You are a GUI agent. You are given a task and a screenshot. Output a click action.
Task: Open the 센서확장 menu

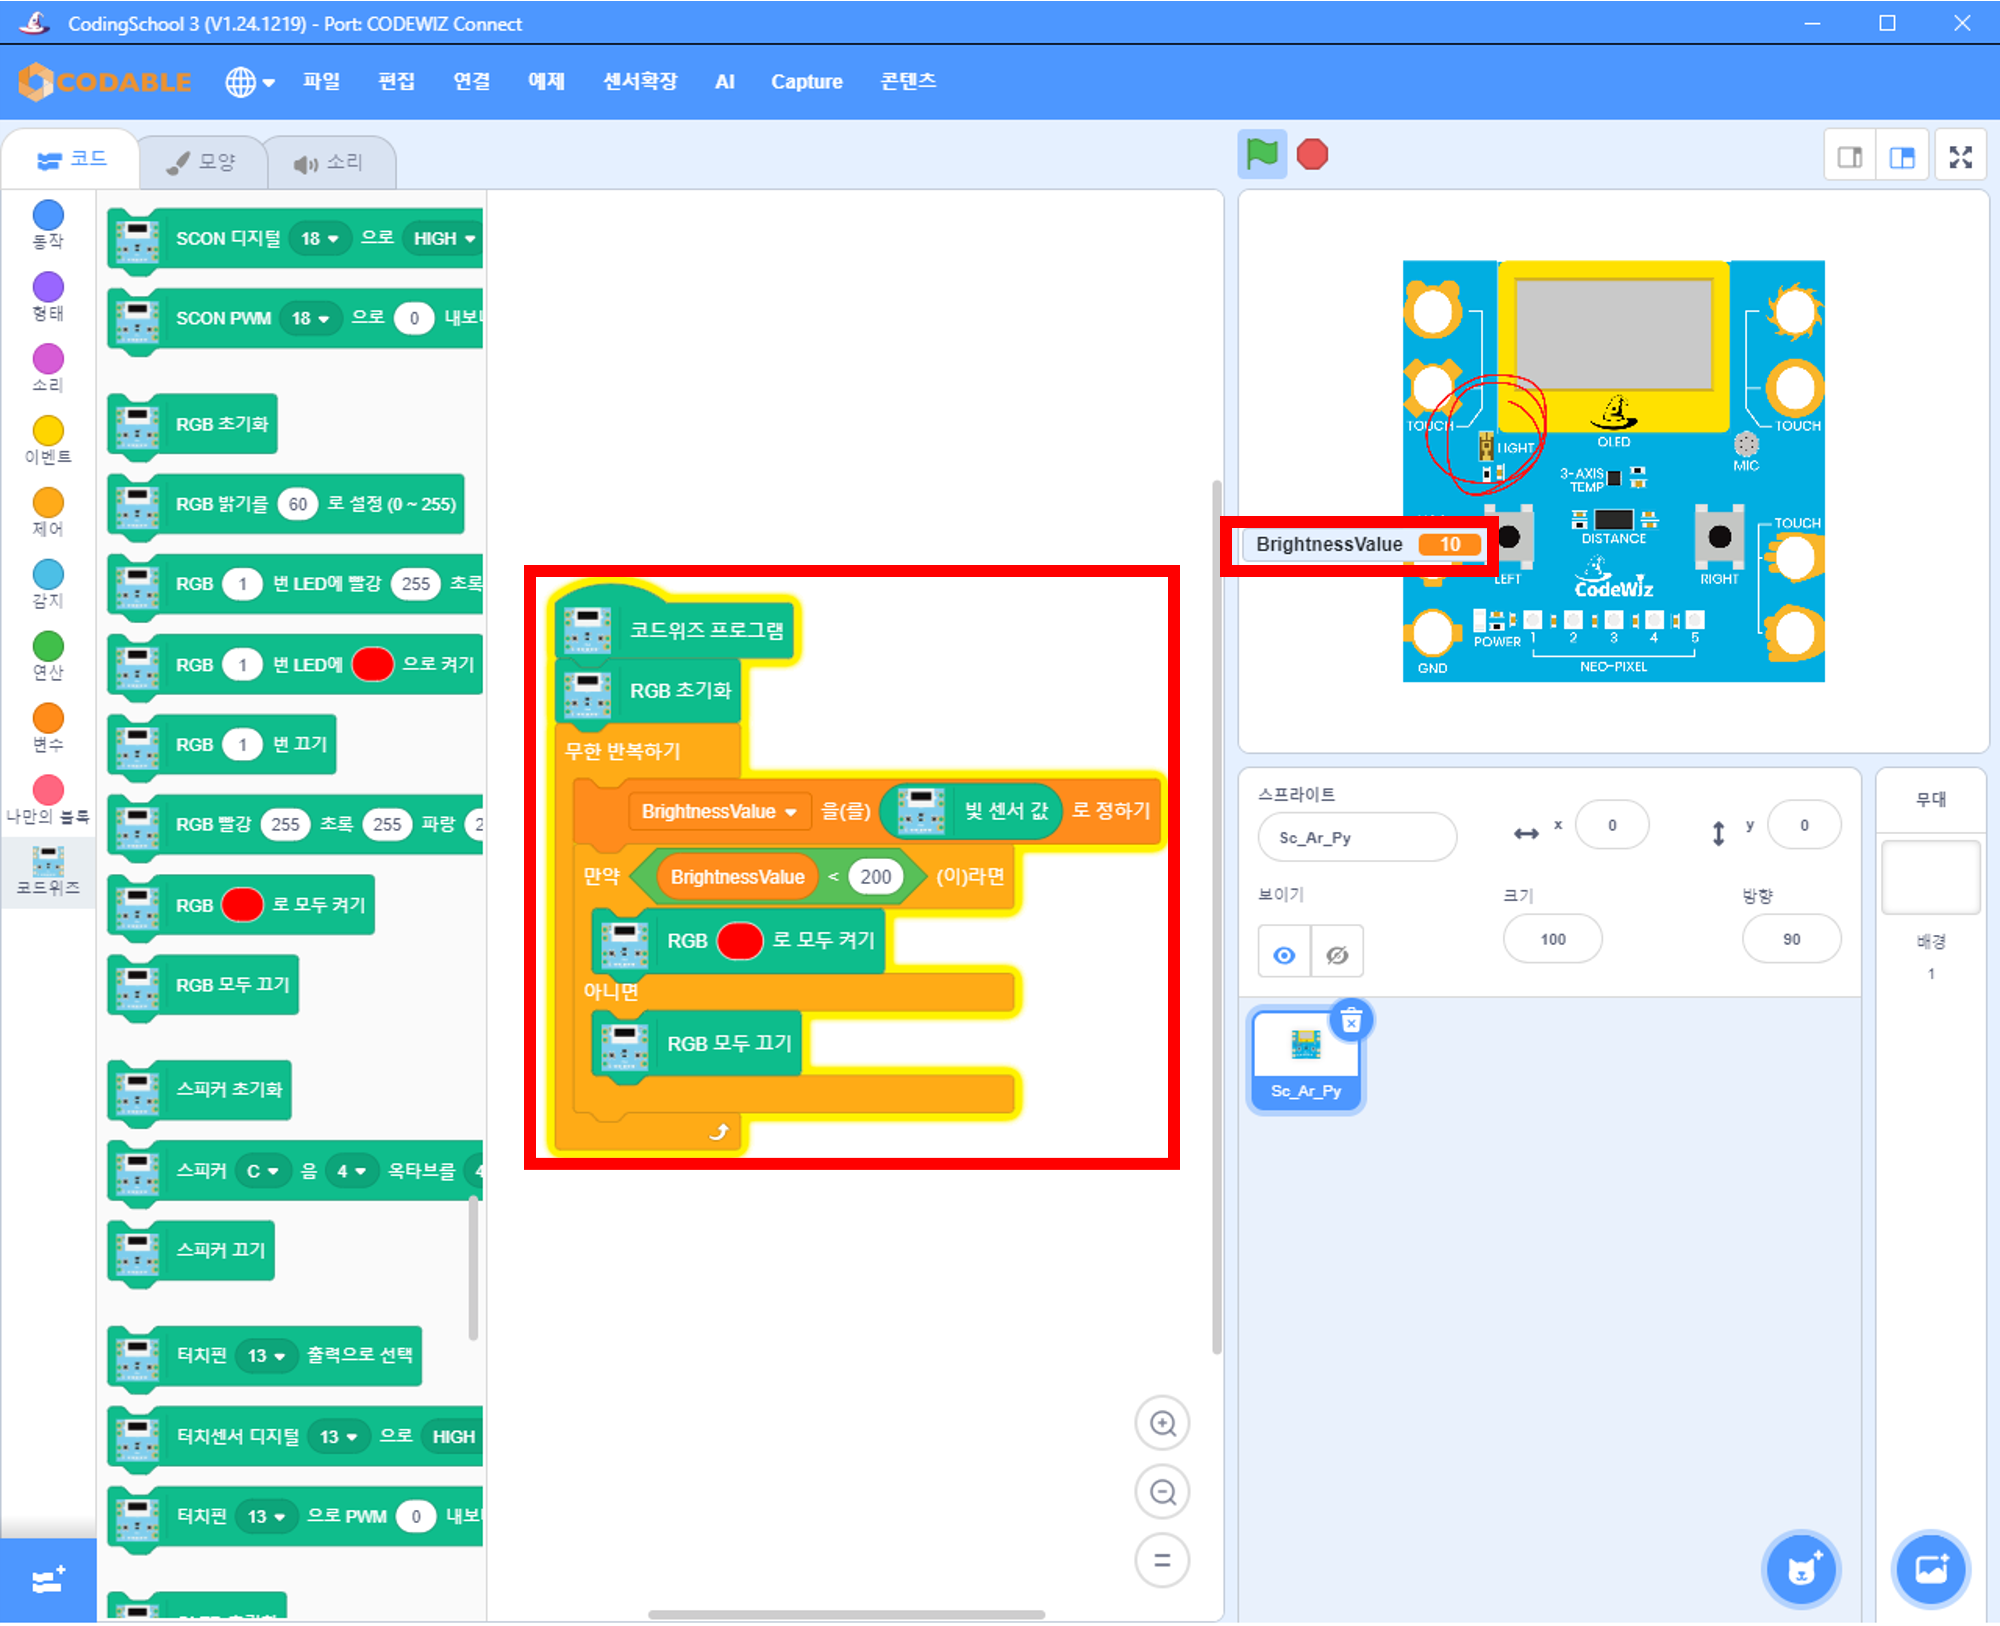click(x=640, y=82)
